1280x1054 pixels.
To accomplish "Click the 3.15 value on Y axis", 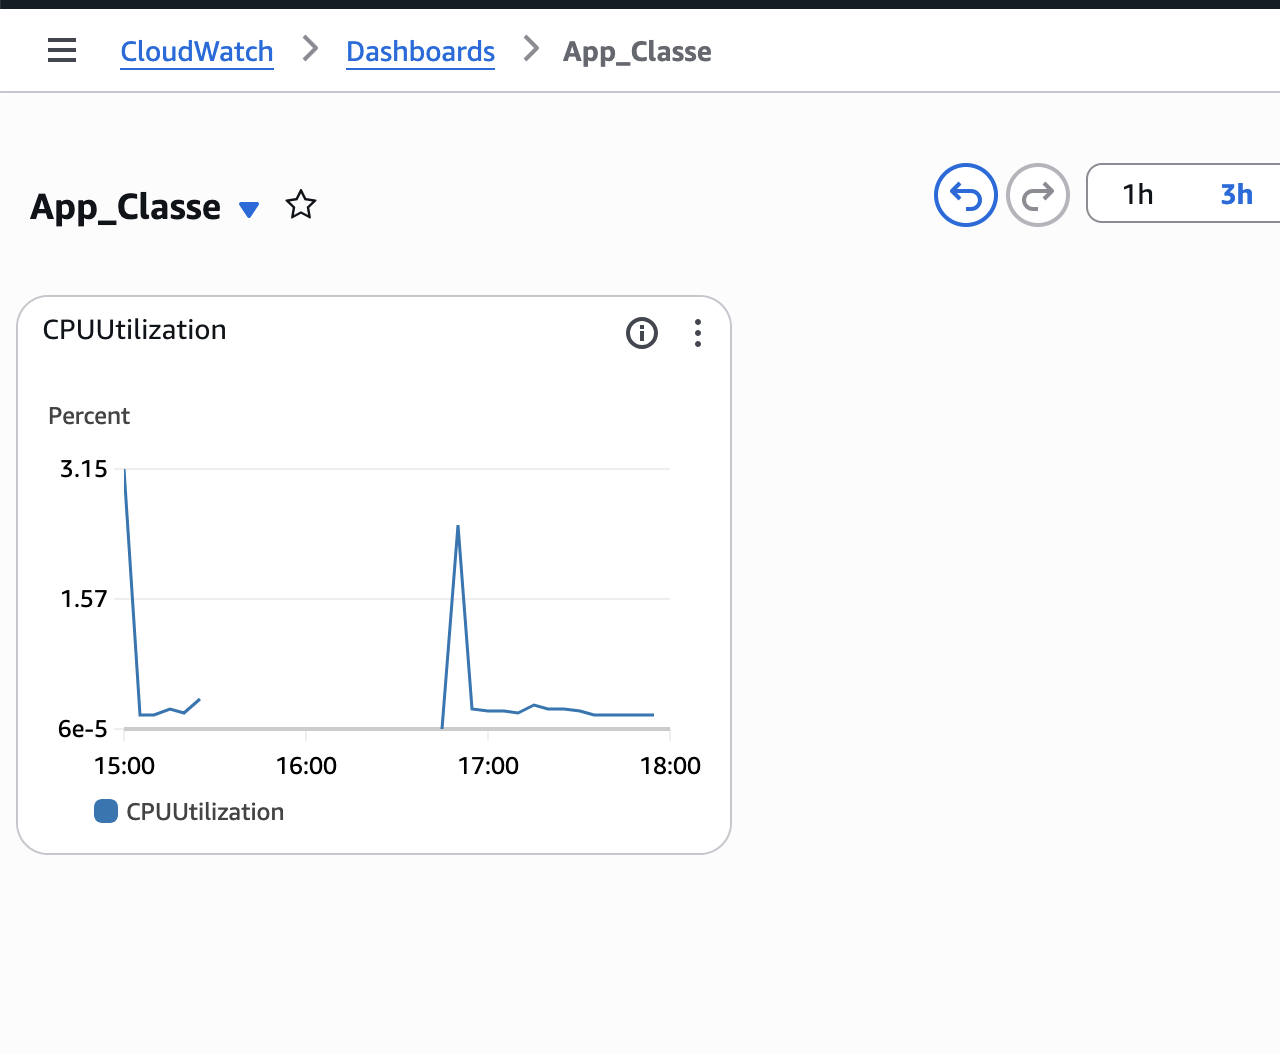I will 84,469.
